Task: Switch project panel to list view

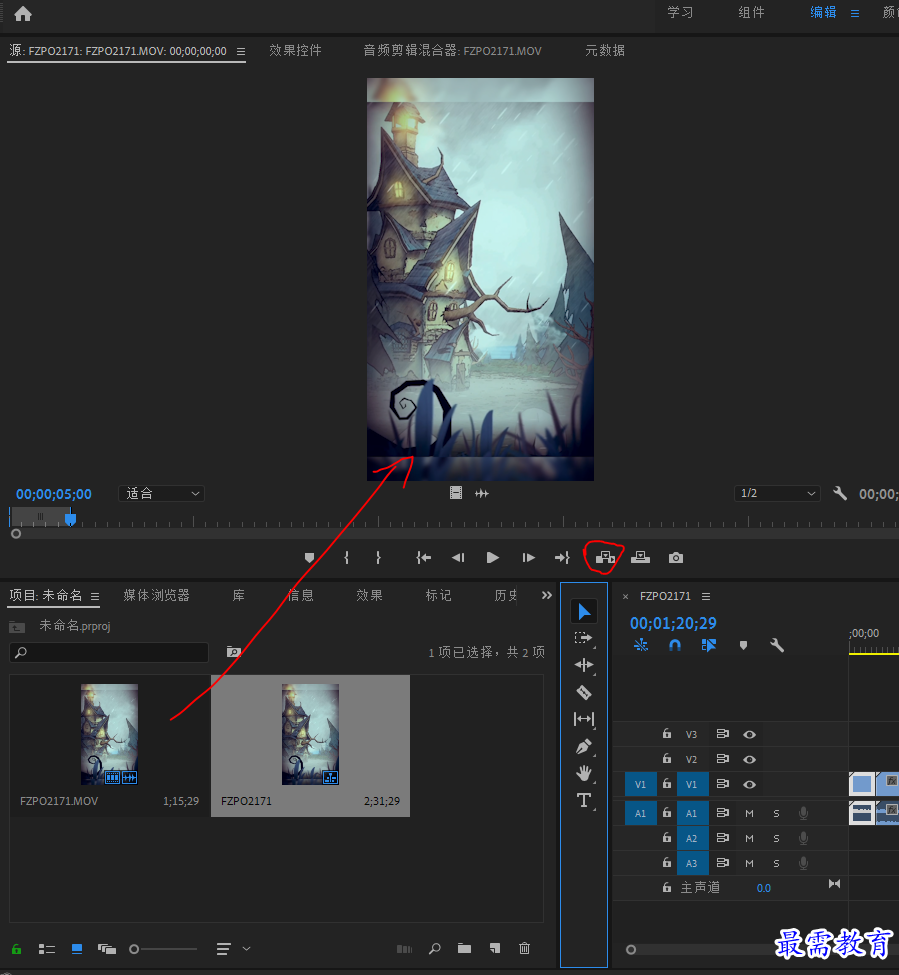Action: (47, 949)
